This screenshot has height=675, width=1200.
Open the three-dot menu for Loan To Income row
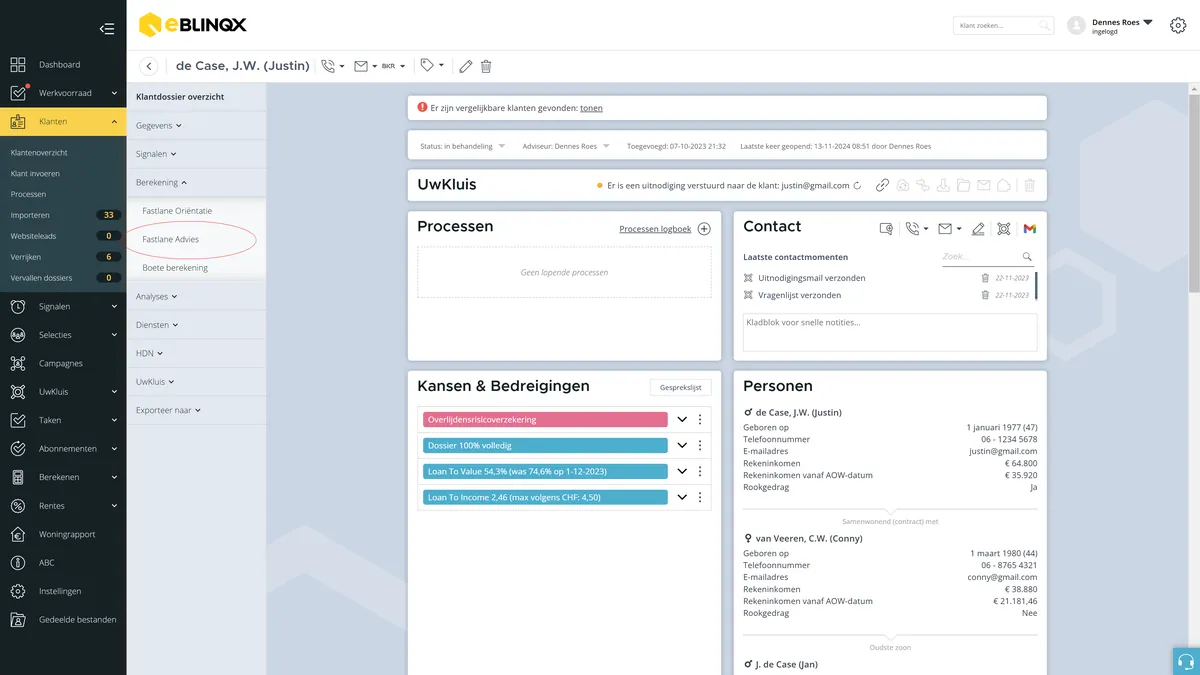(x=700, y=497)
